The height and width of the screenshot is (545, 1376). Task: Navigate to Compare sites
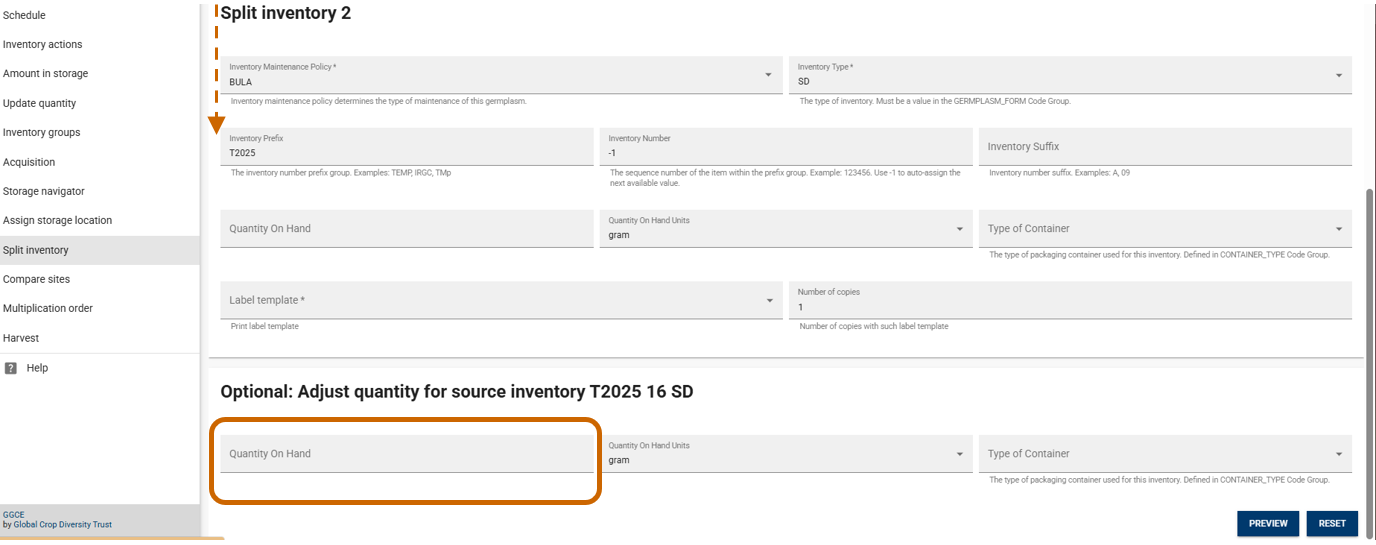(36, 279)
